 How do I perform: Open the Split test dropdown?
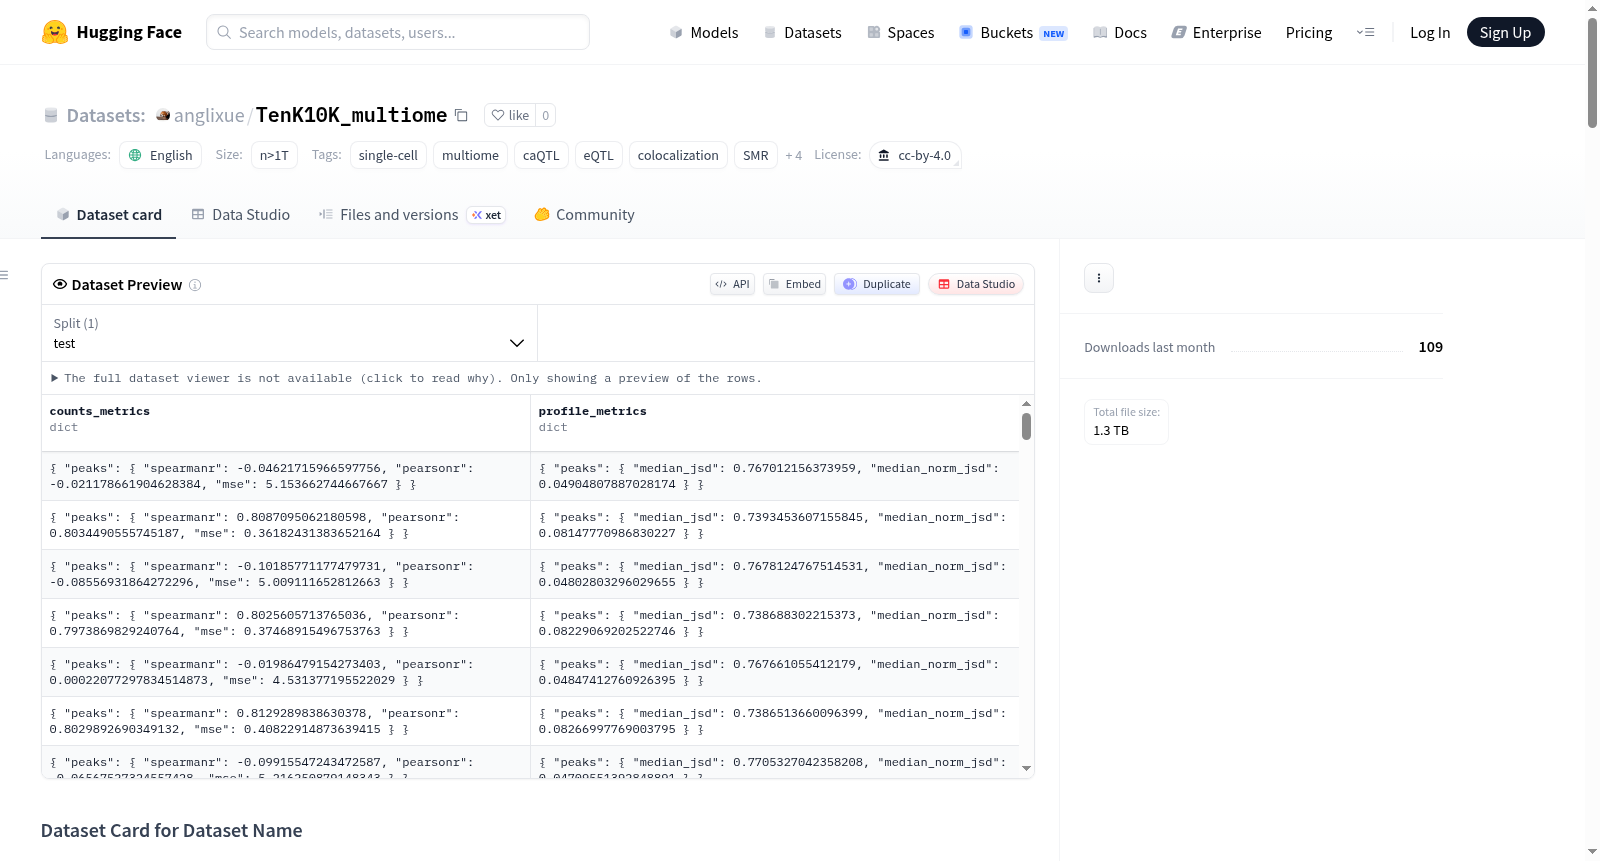click(x=289, y=333)
